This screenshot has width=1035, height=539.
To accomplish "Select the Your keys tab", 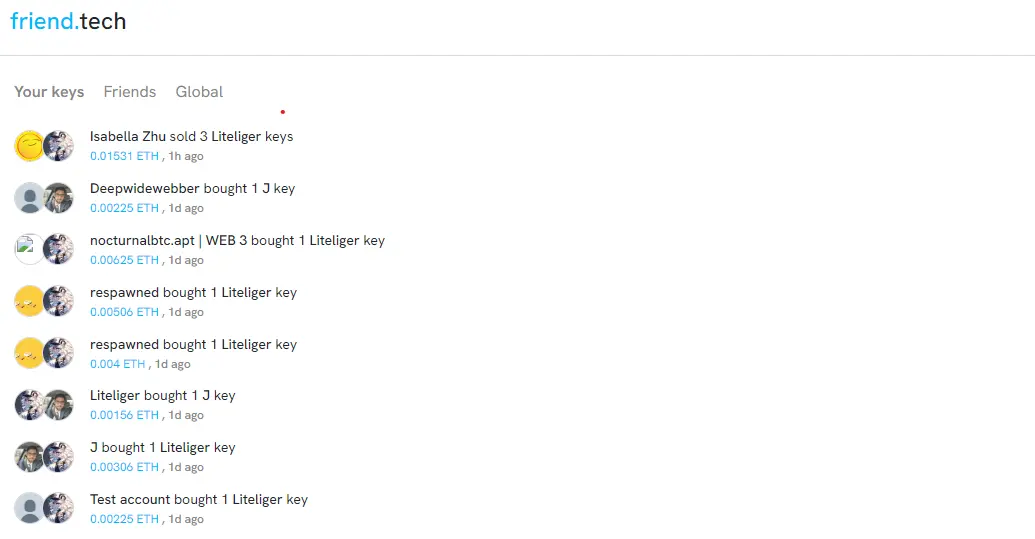I will [x=49, y=92].
